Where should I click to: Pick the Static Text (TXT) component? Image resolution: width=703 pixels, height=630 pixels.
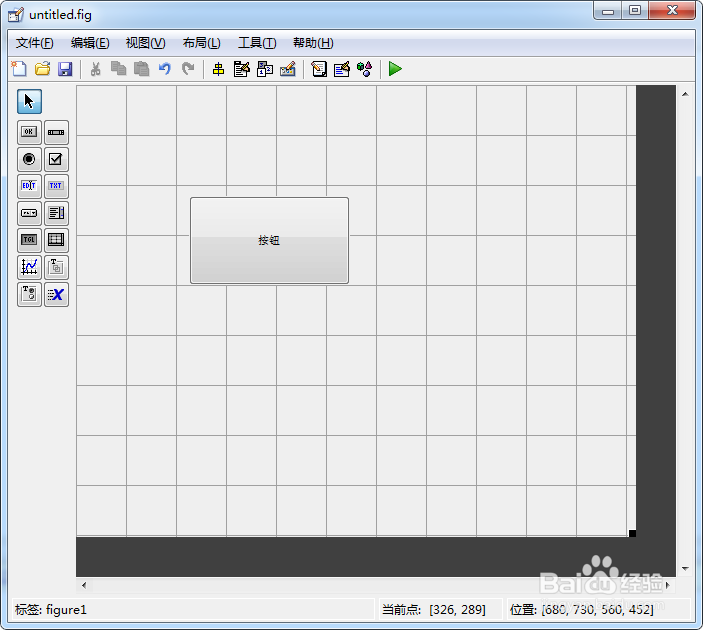(x=56, y=186)
